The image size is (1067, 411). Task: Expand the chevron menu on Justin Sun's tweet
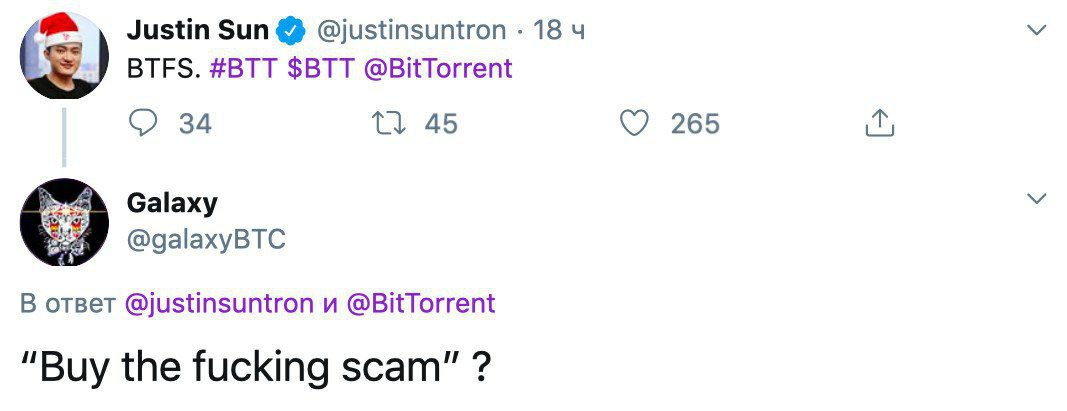(x=1036, y=30)
